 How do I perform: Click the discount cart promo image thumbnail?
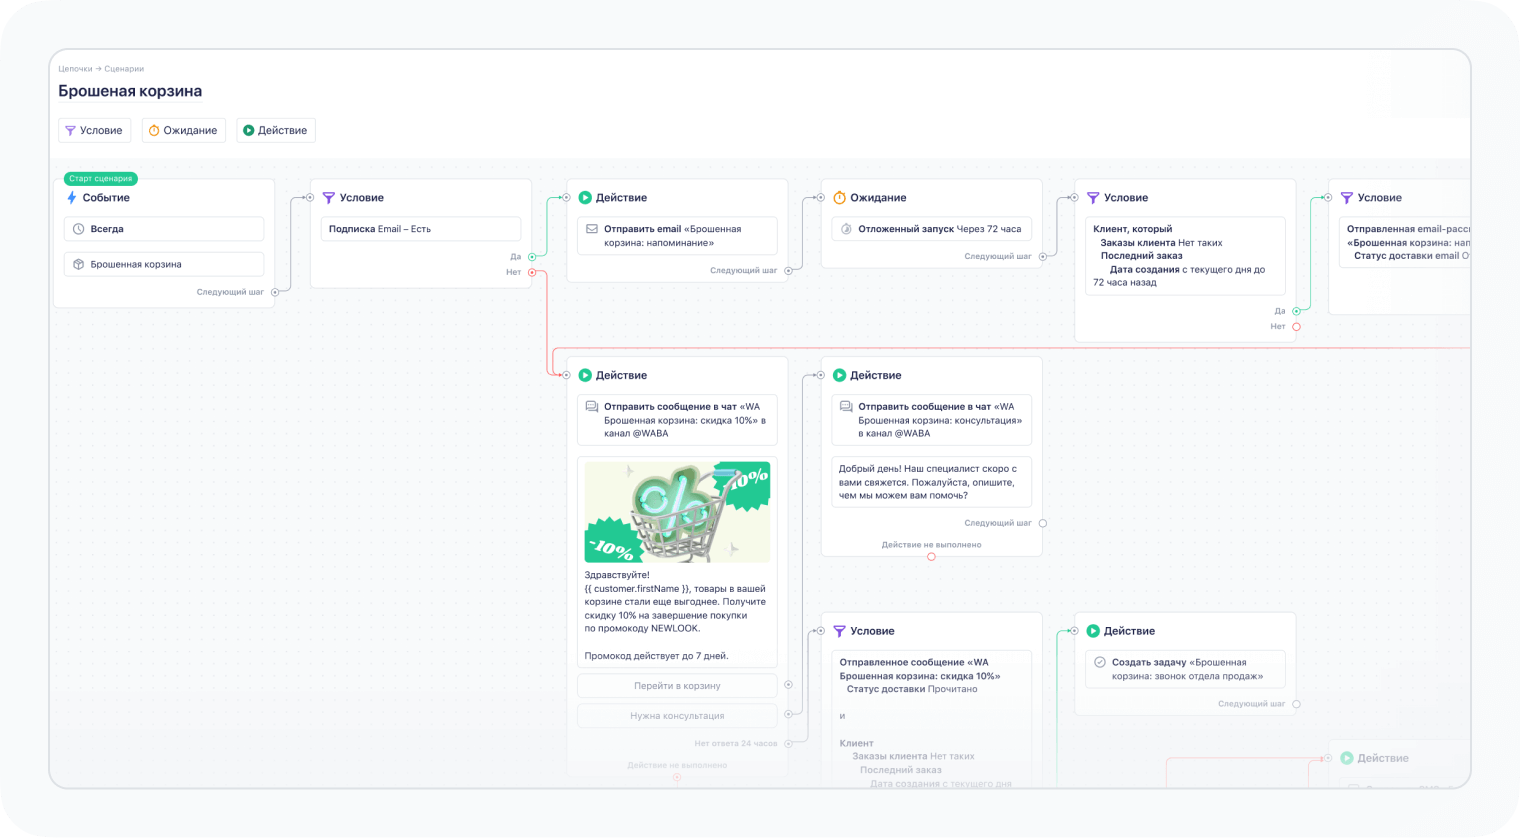(x=677, y=511)
